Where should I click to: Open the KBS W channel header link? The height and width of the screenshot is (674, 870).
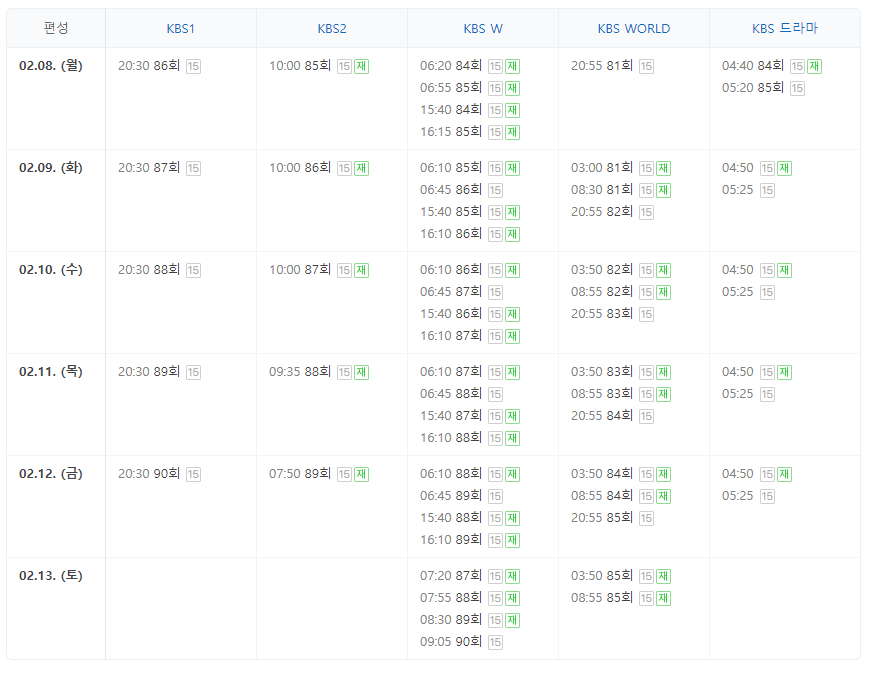[x=483, y=29]
